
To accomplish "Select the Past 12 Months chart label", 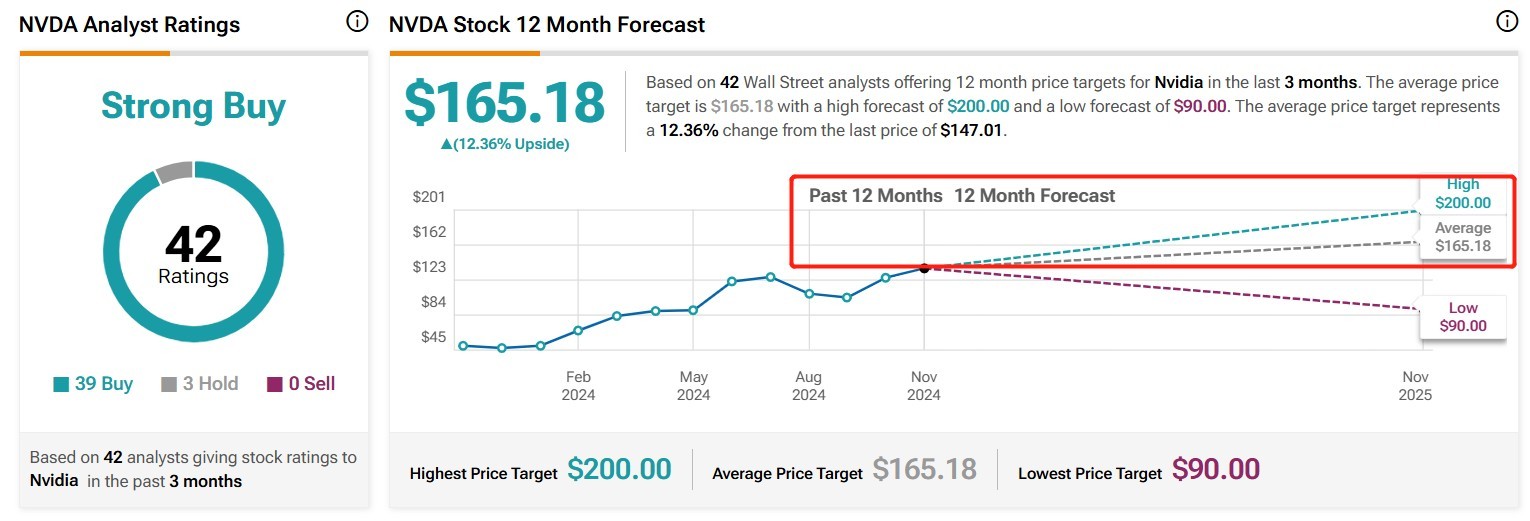I will tap(876, 196).
